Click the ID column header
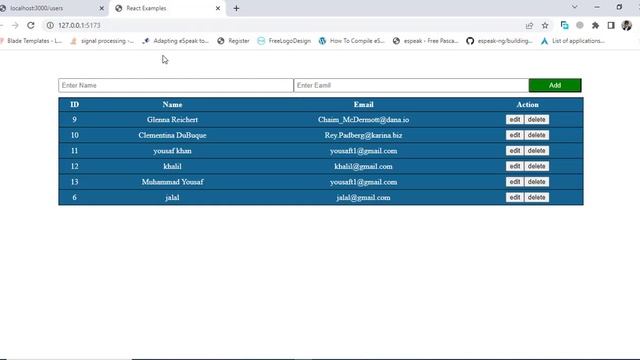Image resolution: width=640 pixels, height=360 pixels. 74,104
